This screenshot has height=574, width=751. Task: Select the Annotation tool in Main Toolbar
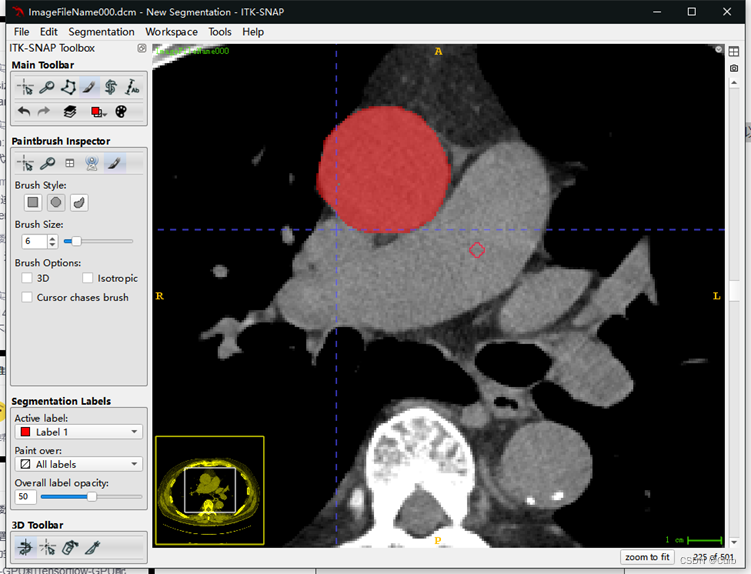[132, 88]
